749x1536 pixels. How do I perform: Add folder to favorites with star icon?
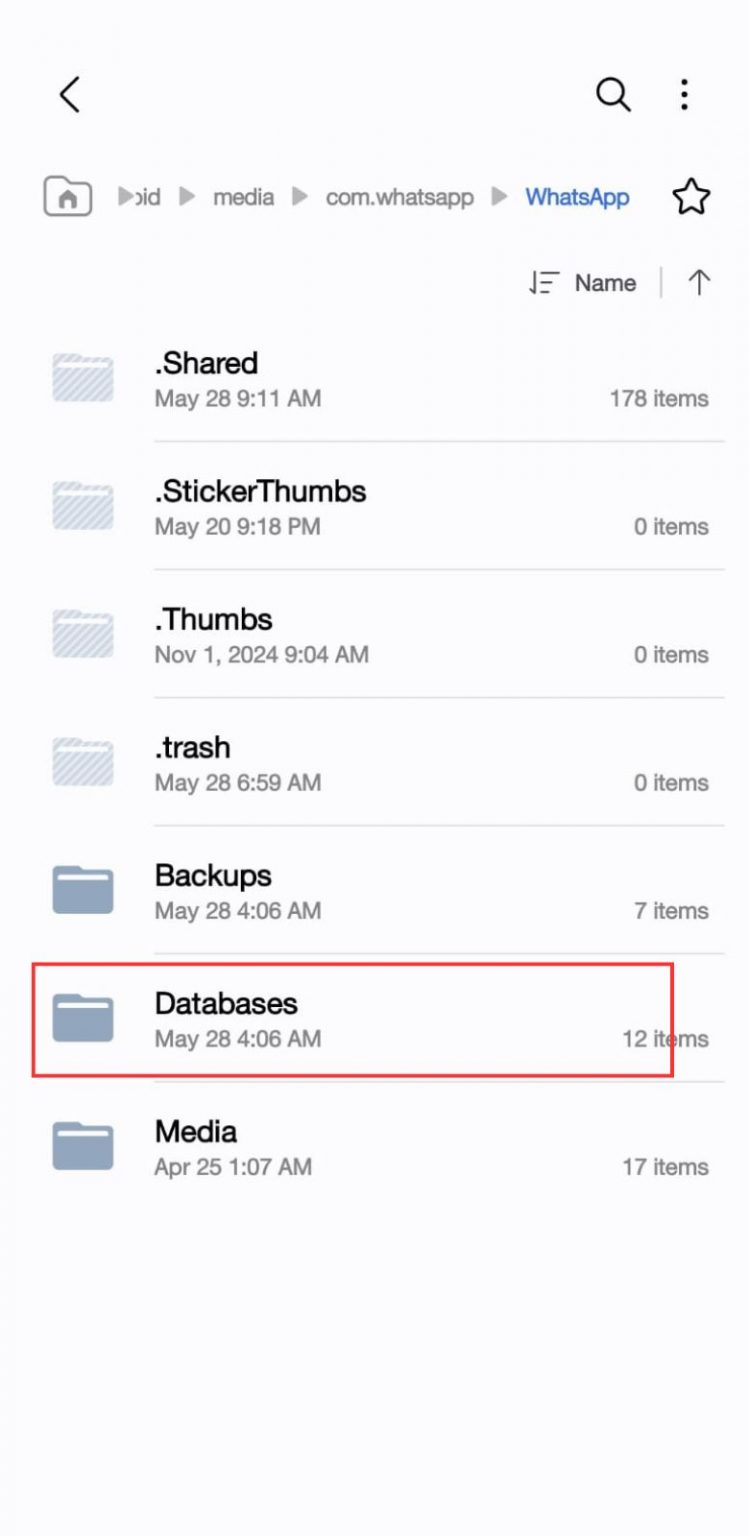pyautogui.click(x=690, y=197)
